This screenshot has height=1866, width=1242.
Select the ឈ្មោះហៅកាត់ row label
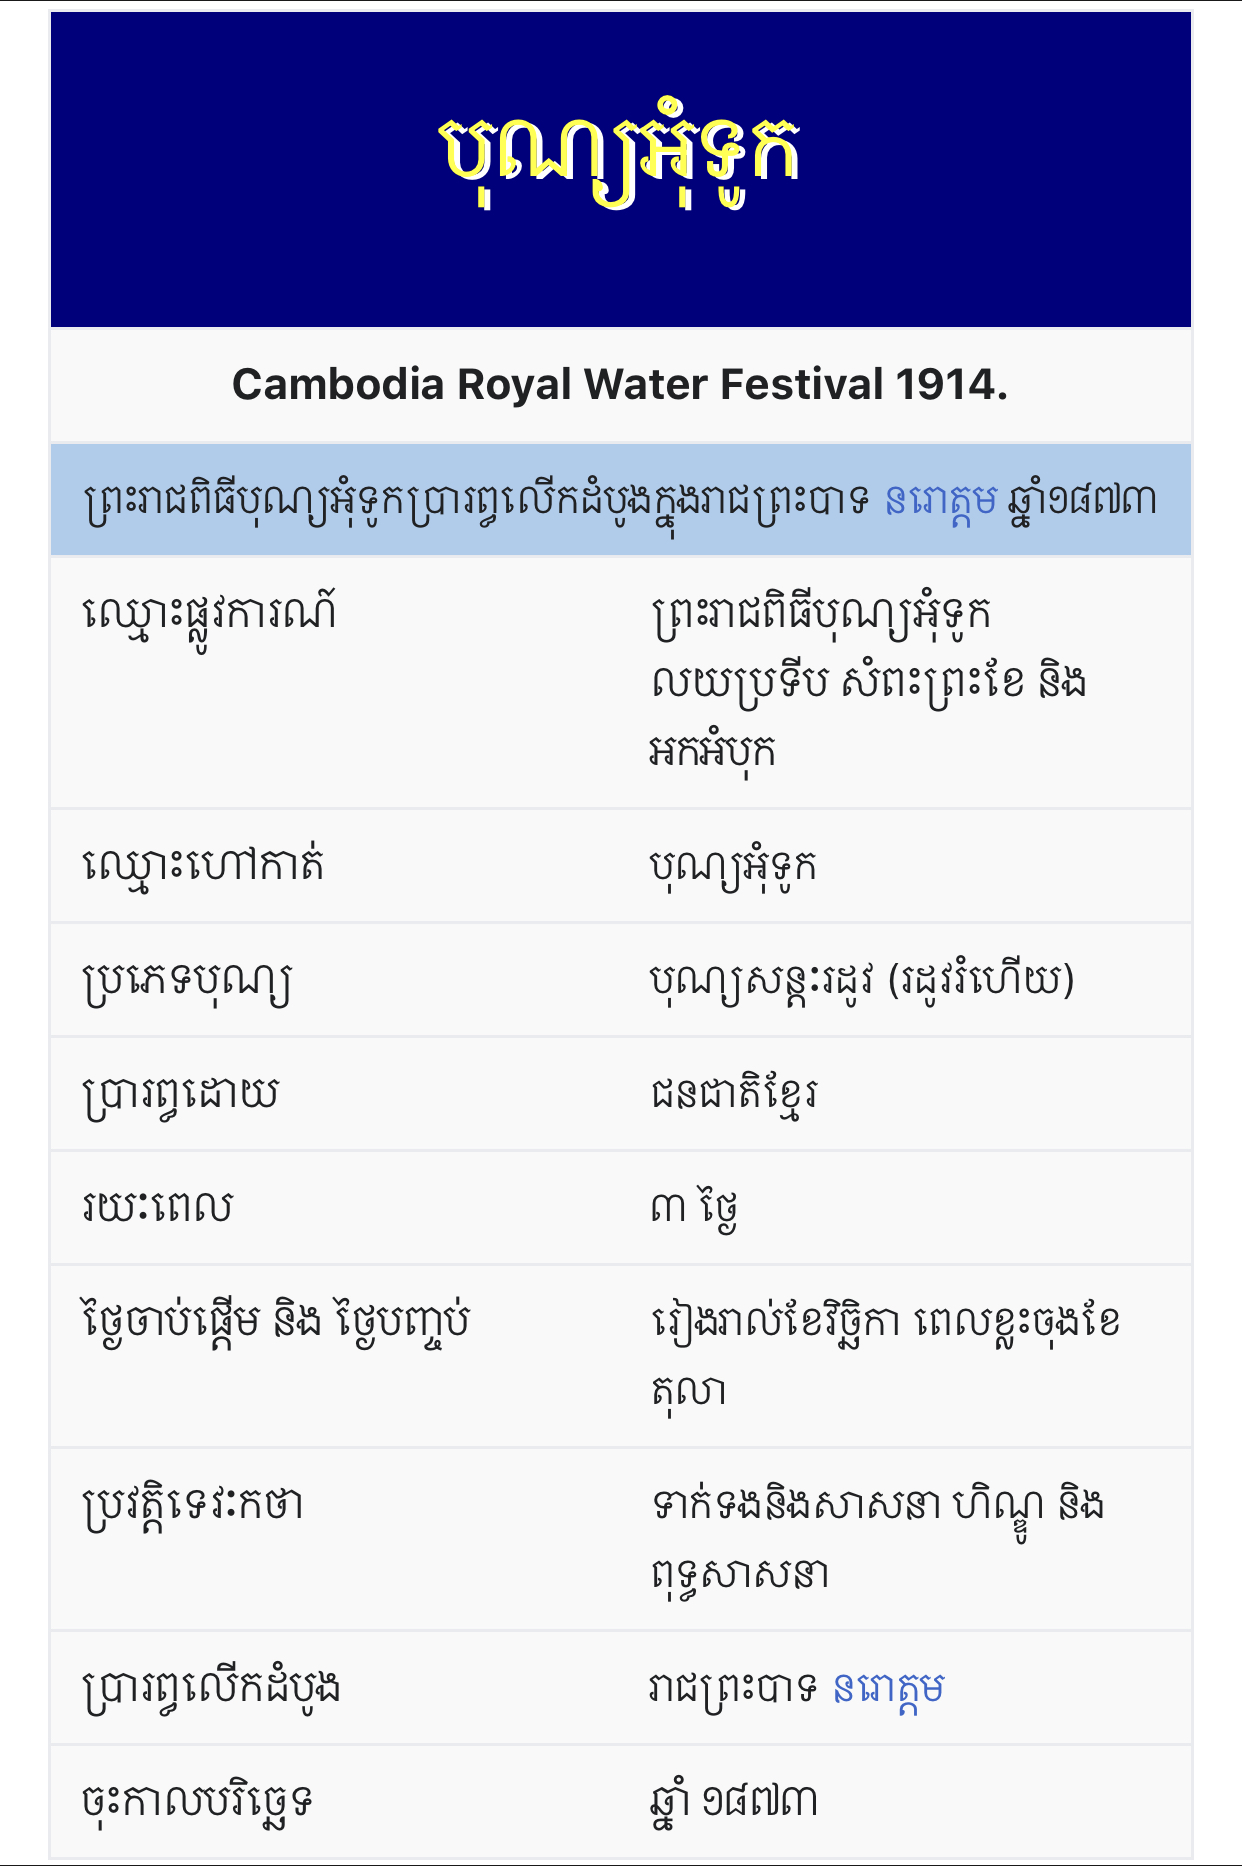pos(203,866)
